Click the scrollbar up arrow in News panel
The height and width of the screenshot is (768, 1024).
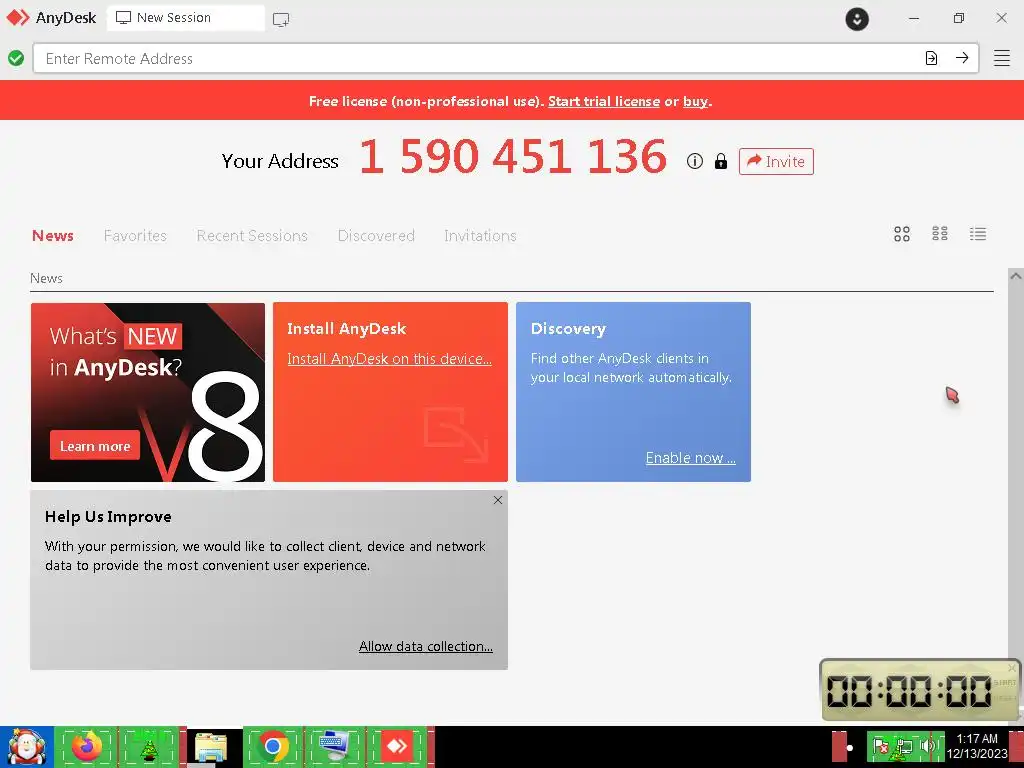tap(1016, 276)
